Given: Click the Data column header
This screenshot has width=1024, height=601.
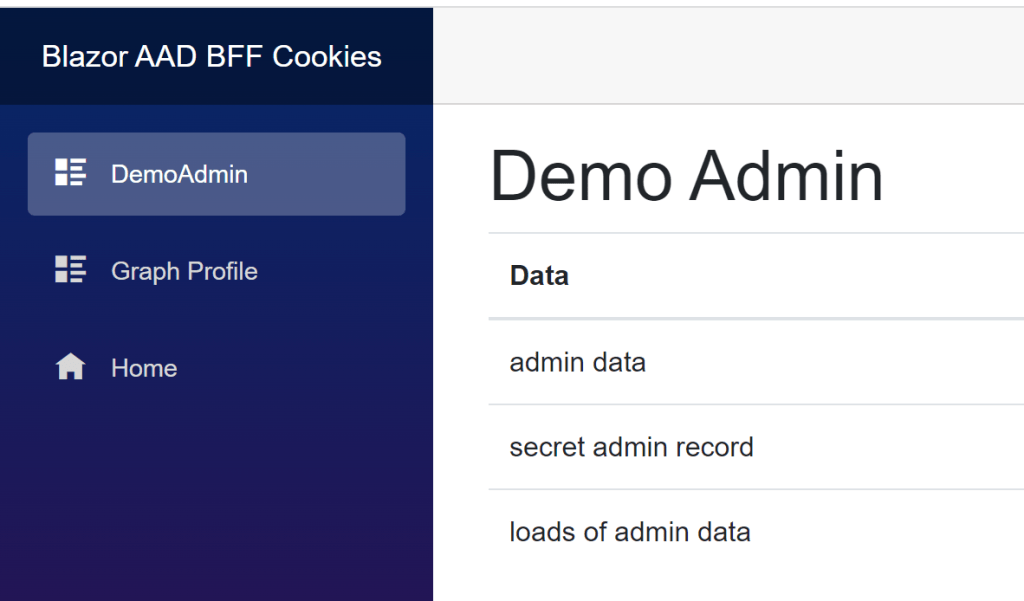Looking at the screenshot, I should [x=539, y=276].
